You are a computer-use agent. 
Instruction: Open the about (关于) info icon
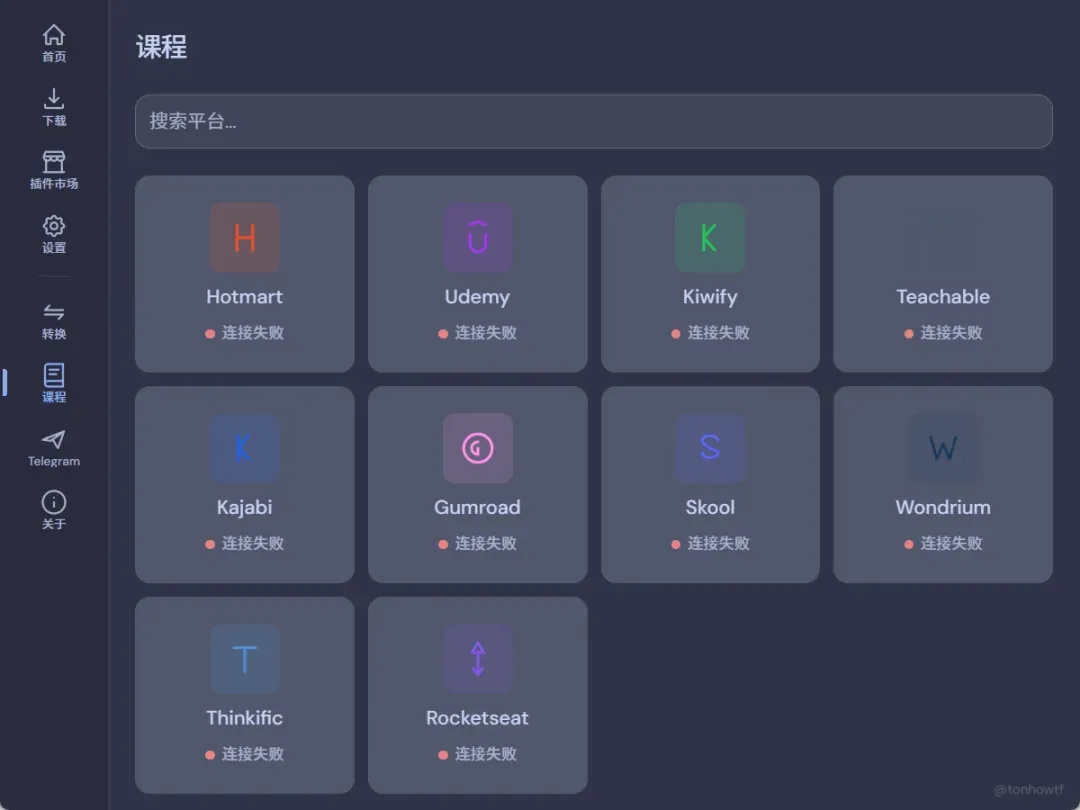(54, 502)
